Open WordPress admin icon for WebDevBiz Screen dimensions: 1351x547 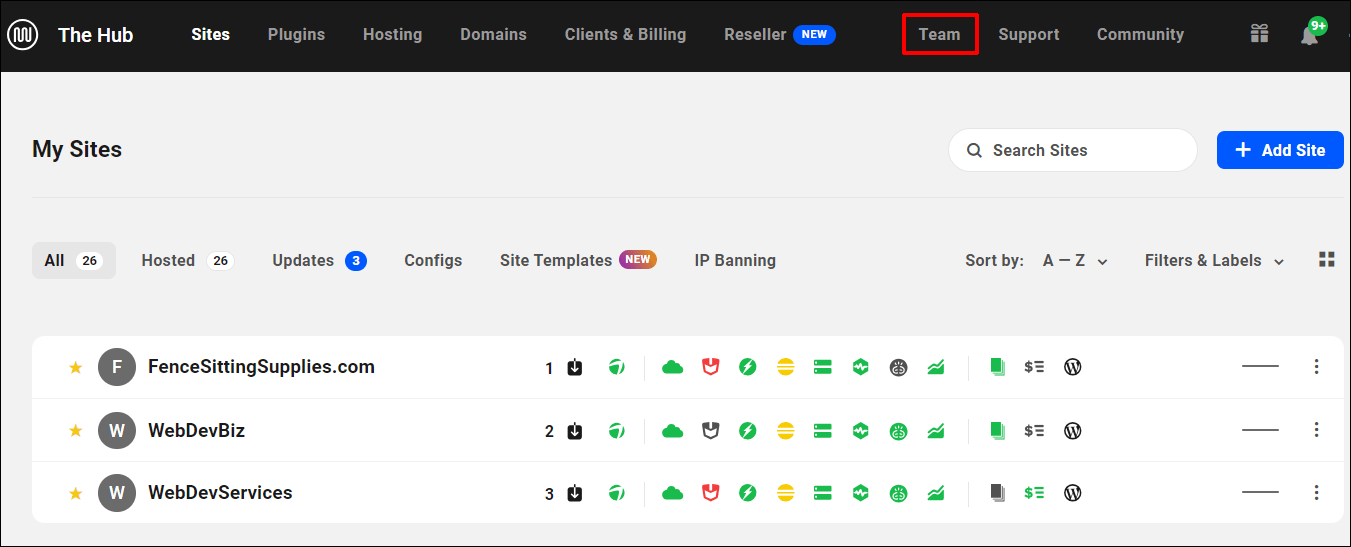coord(1073,431)
